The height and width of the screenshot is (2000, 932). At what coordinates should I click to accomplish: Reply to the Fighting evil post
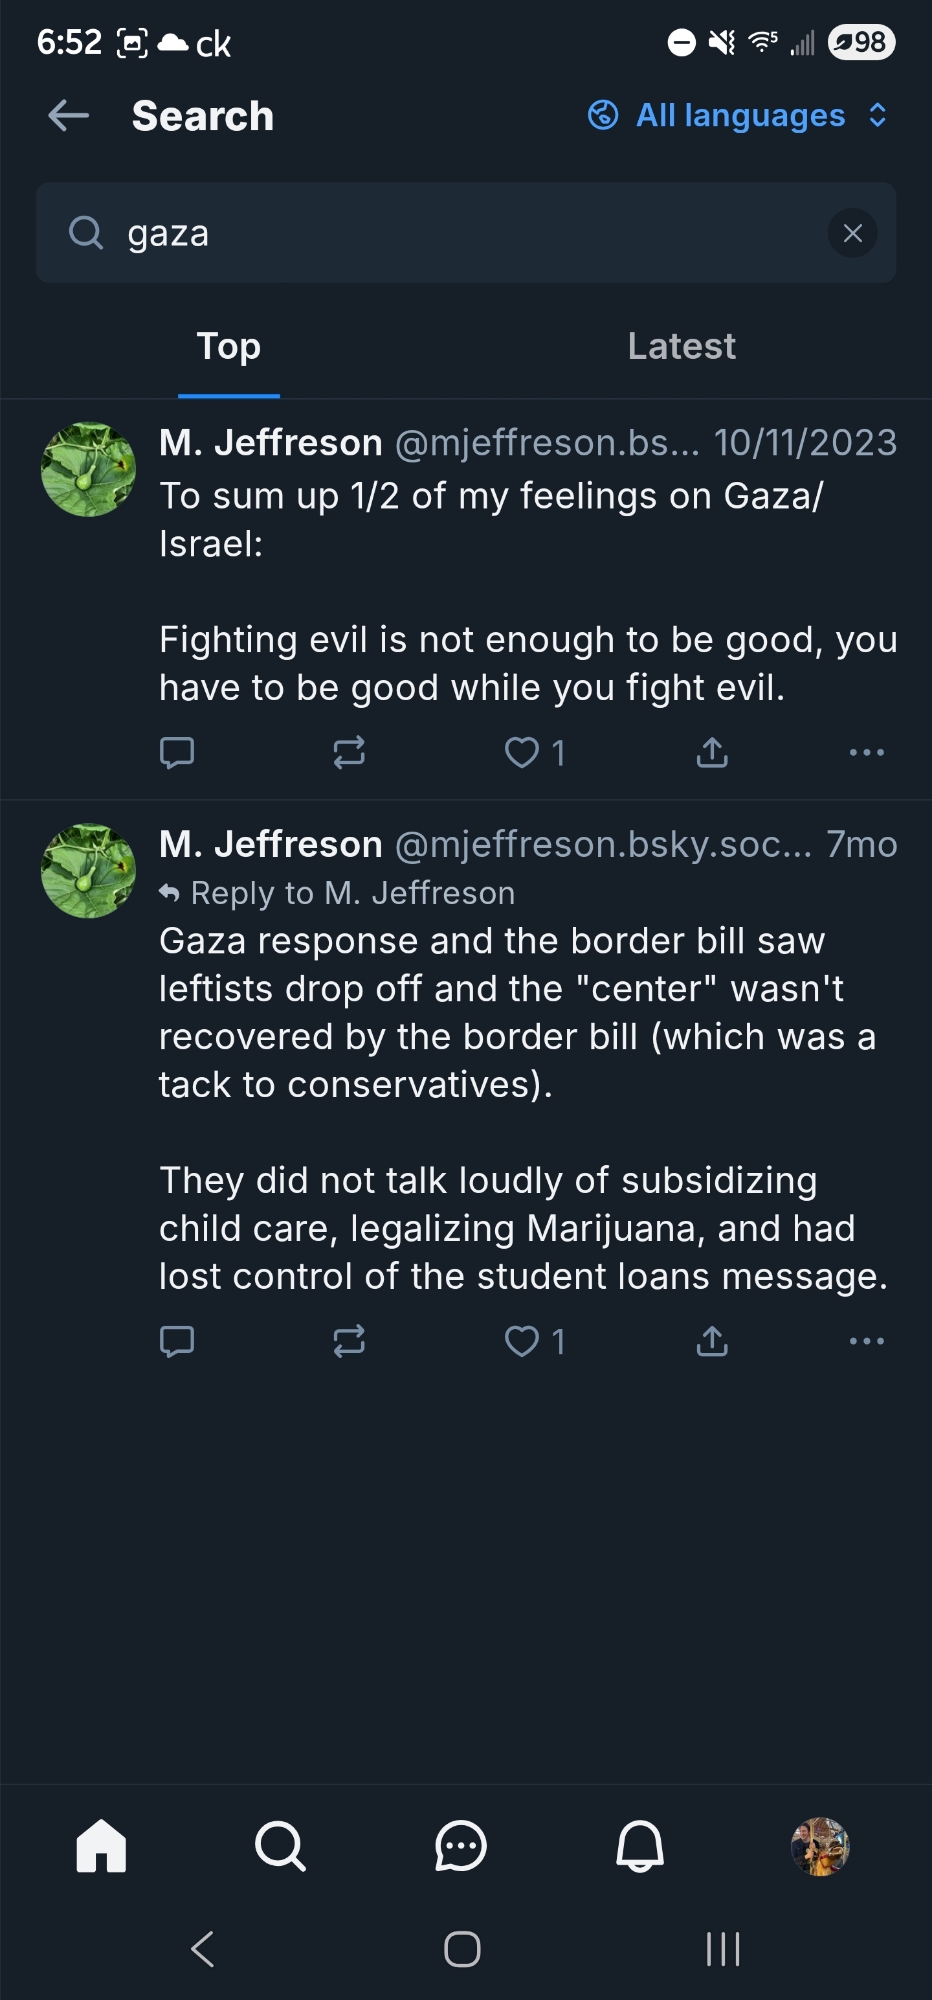177,752
